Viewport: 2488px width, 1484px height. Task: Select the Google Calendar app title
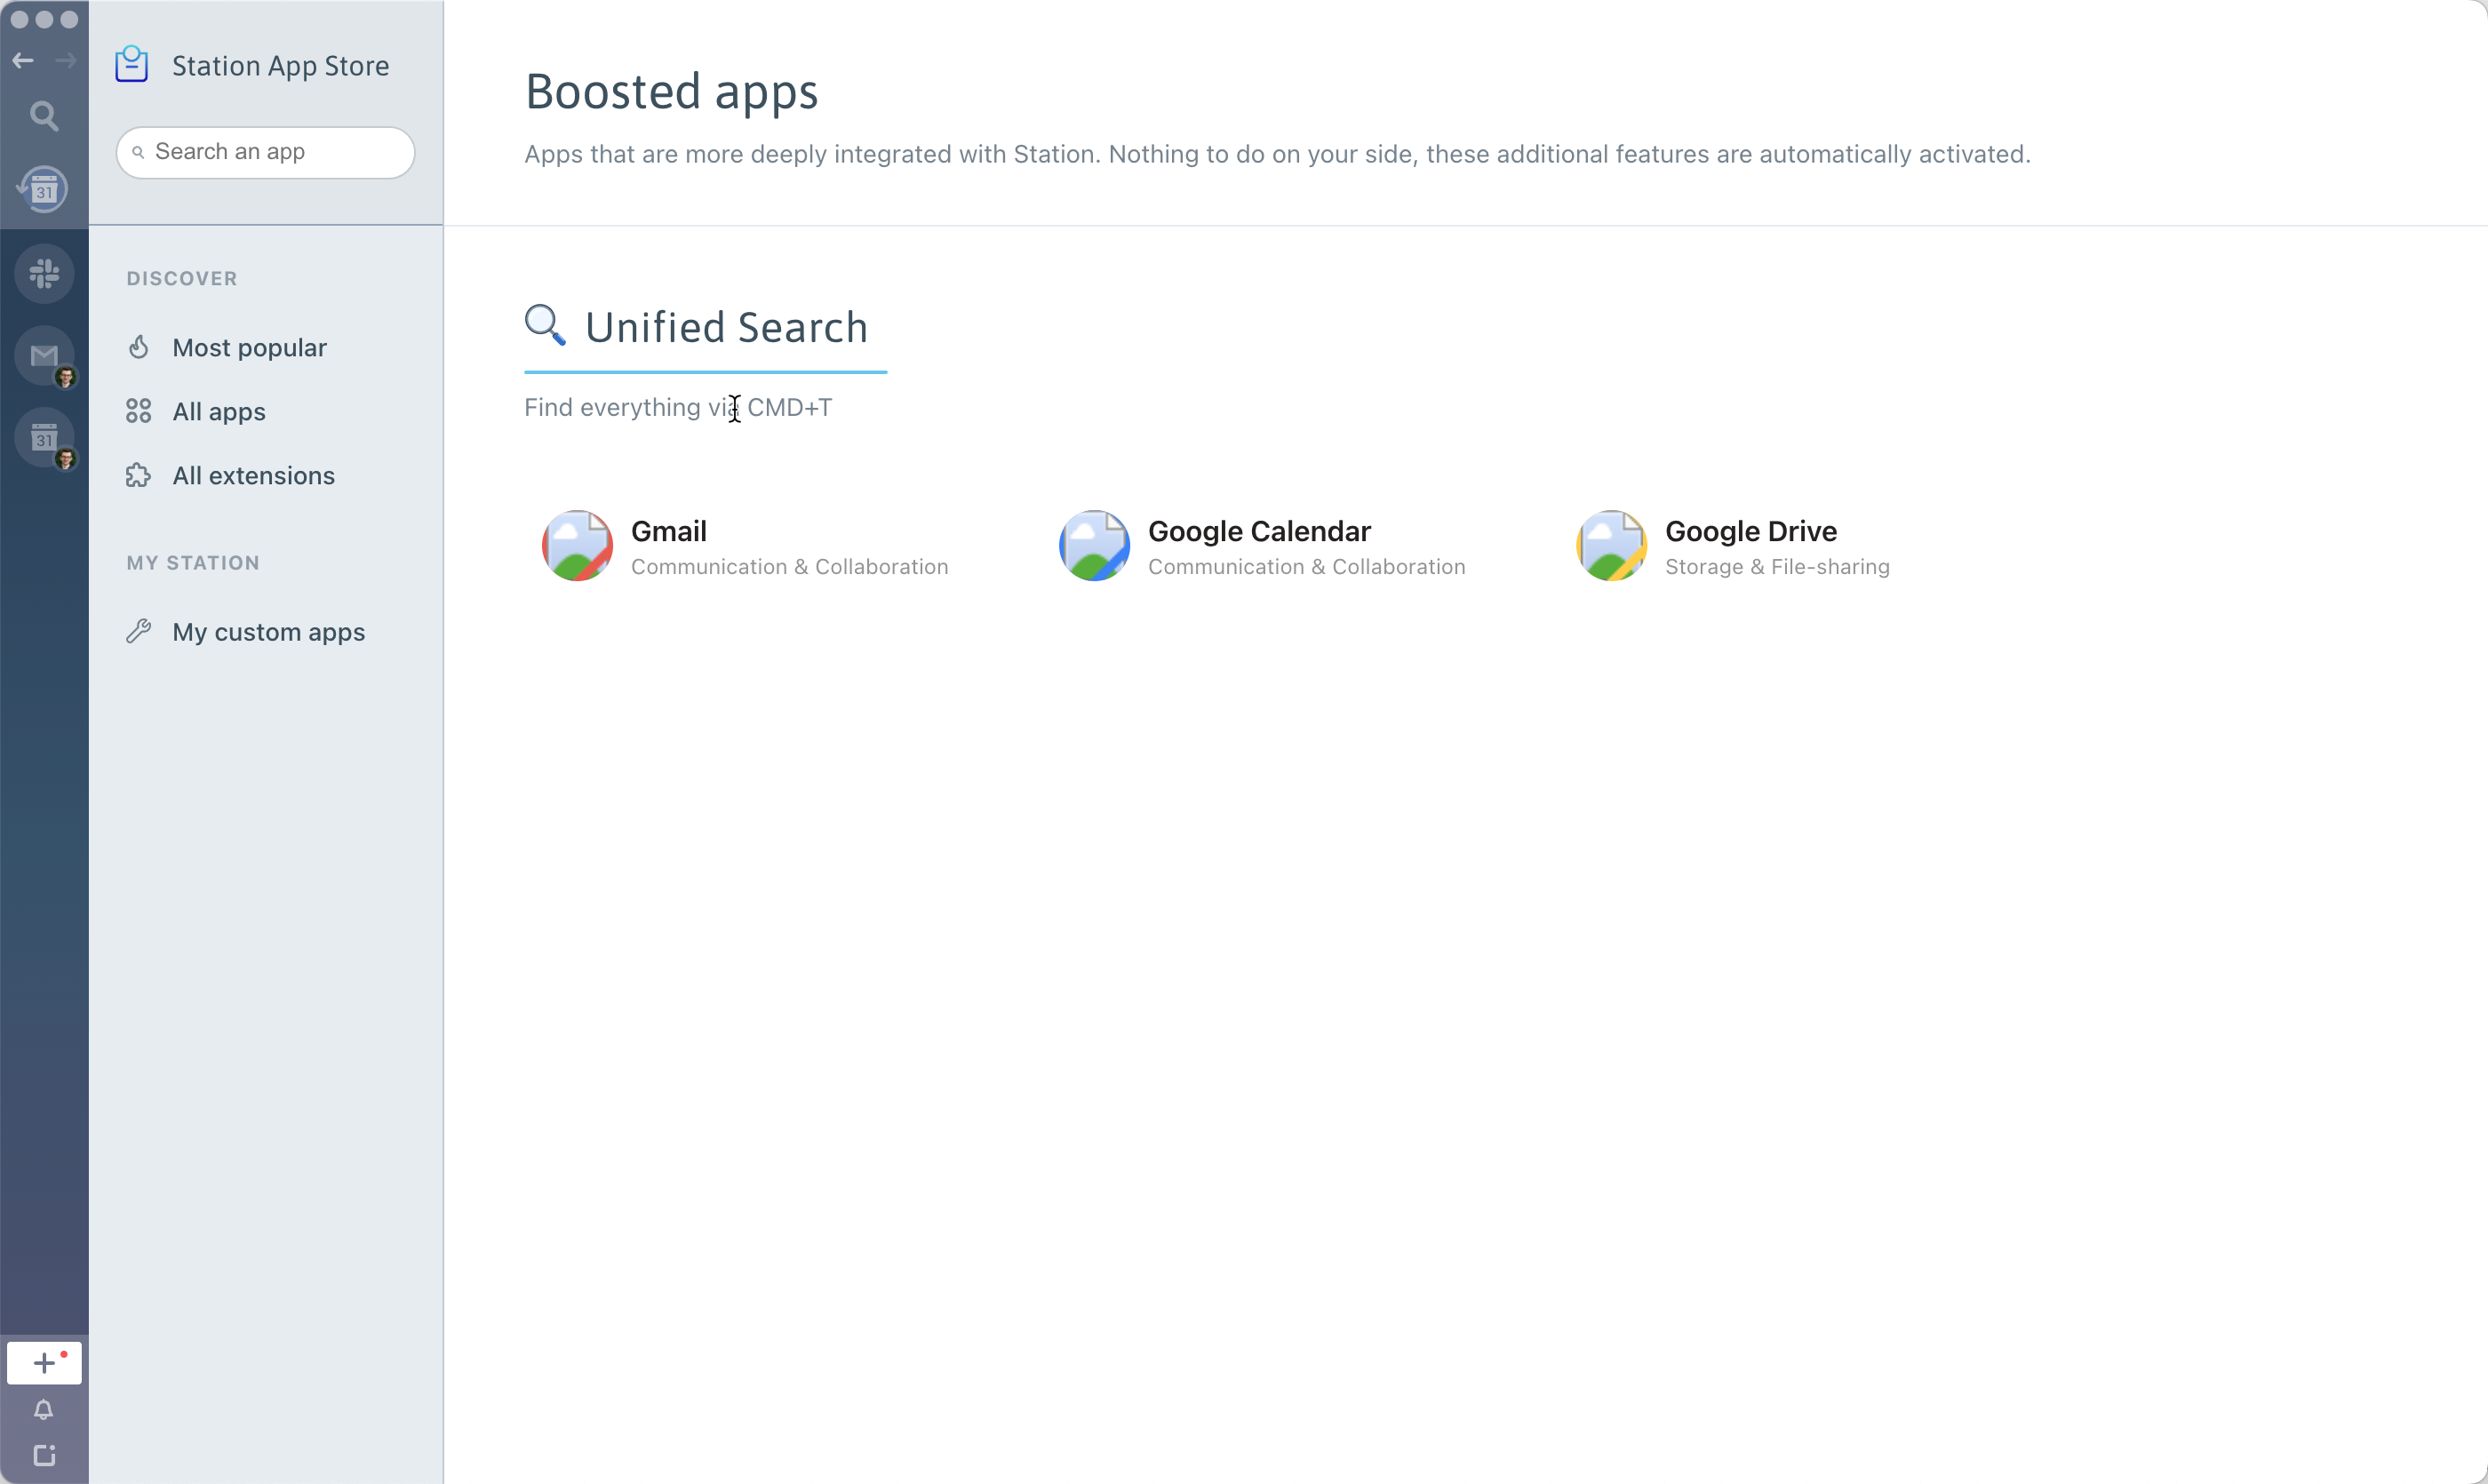tap(1259, 531)
